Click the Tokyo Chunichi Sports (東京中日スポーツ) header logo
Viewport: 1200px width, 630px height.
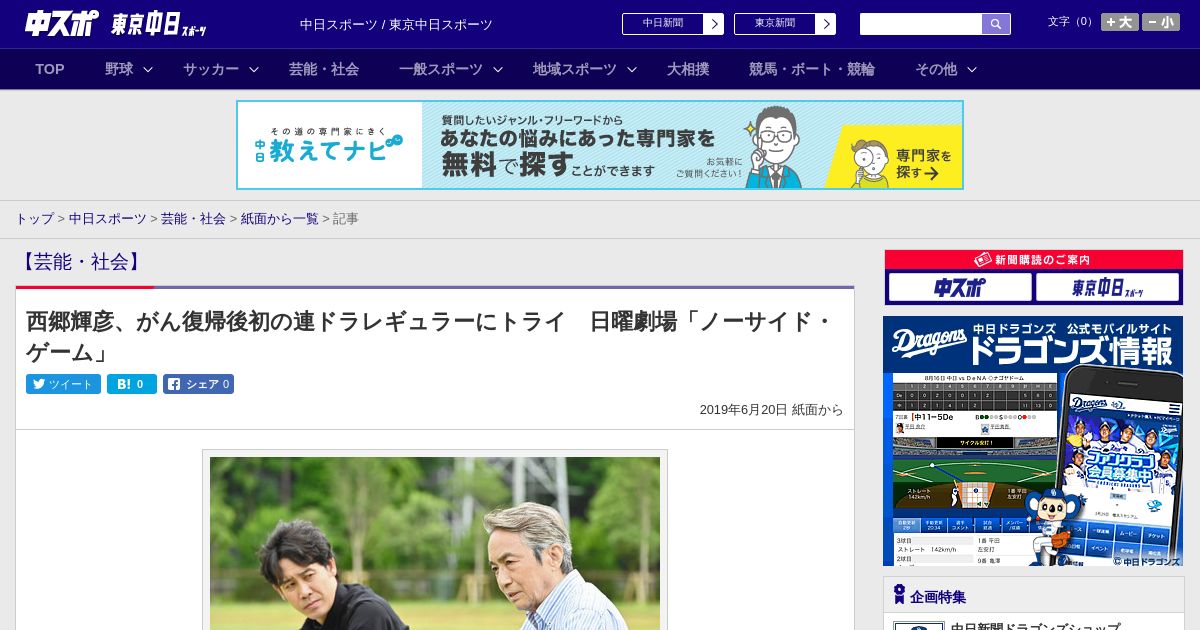click(x=159, y=24)
